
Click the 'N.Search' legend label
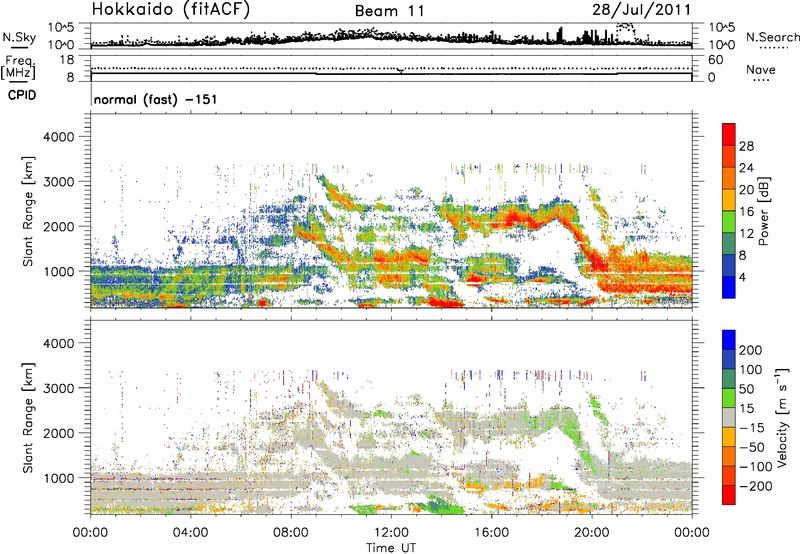[773, 37]
